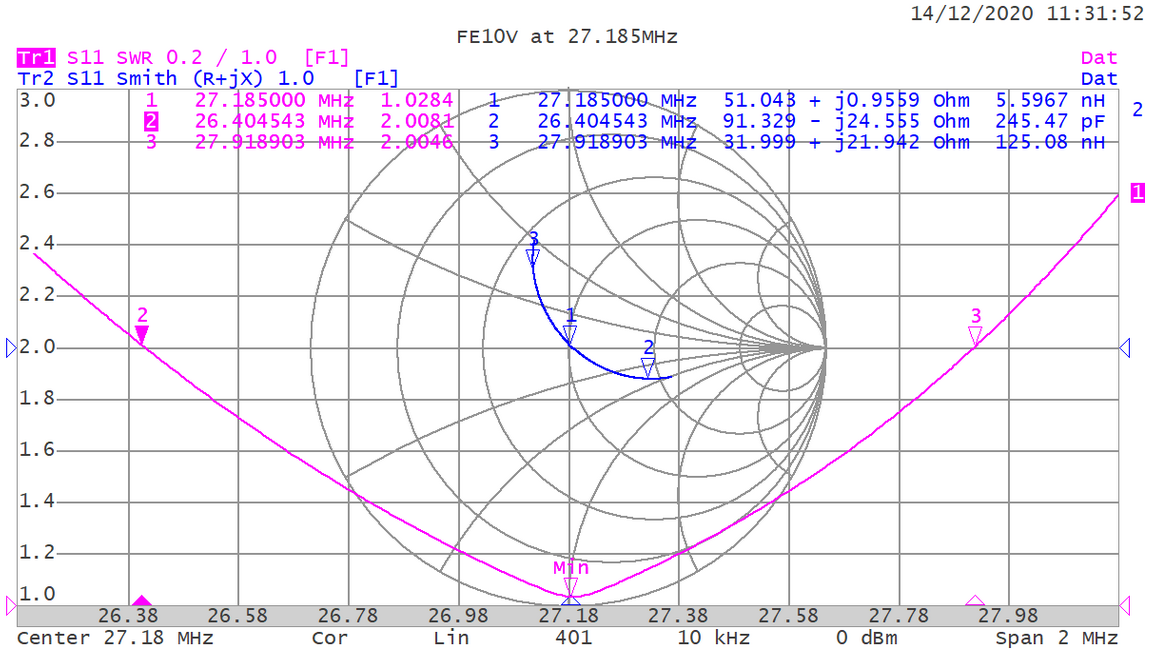Viewport: 1156px width, 668px height.
Task: Select the highlighted Tr1 trace label
Action: tap(36, 58)
